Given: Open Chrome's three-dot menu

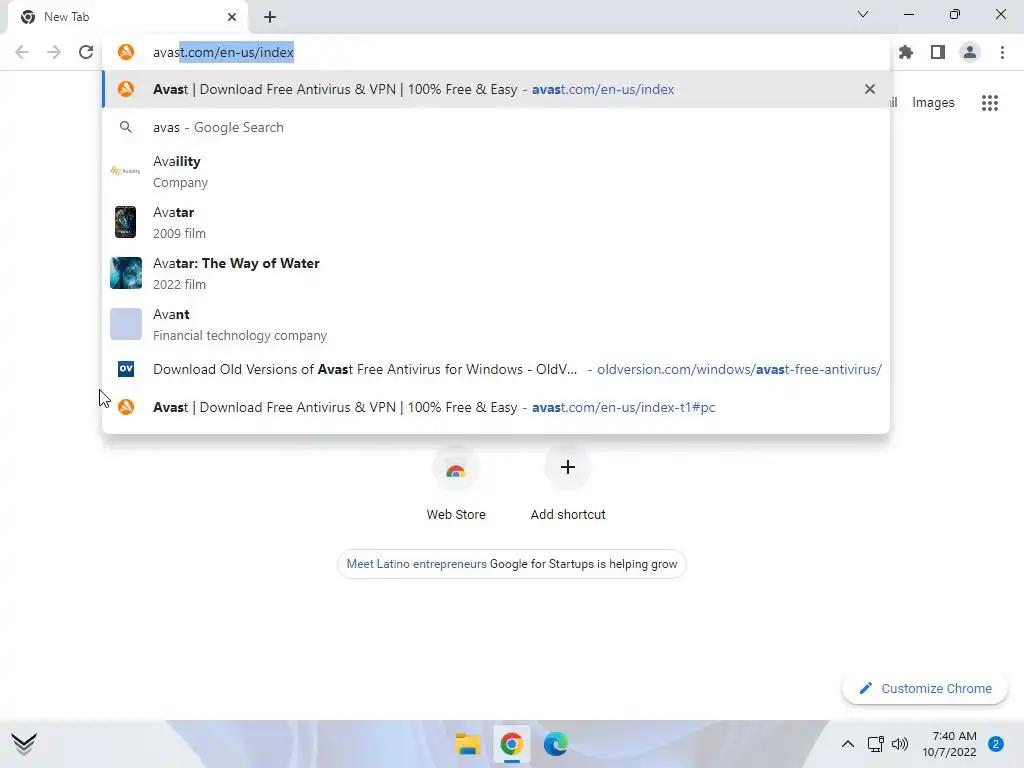Looking at the screenshot, I should [x=1002, y=52].
